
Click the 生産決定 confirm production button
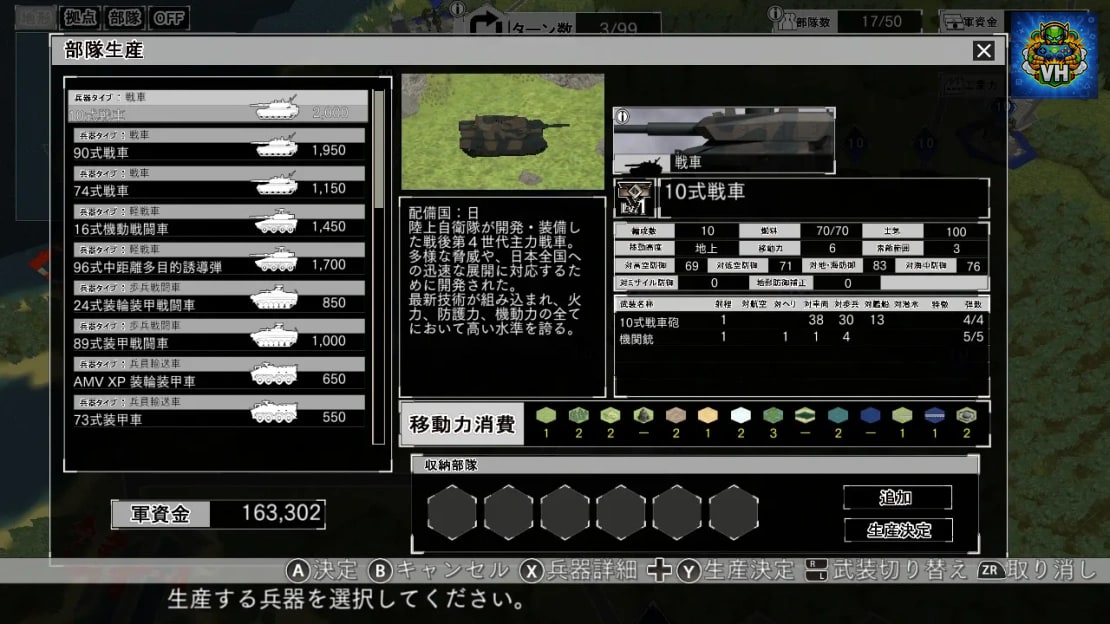pyautogui.click(x=898, y=530)
